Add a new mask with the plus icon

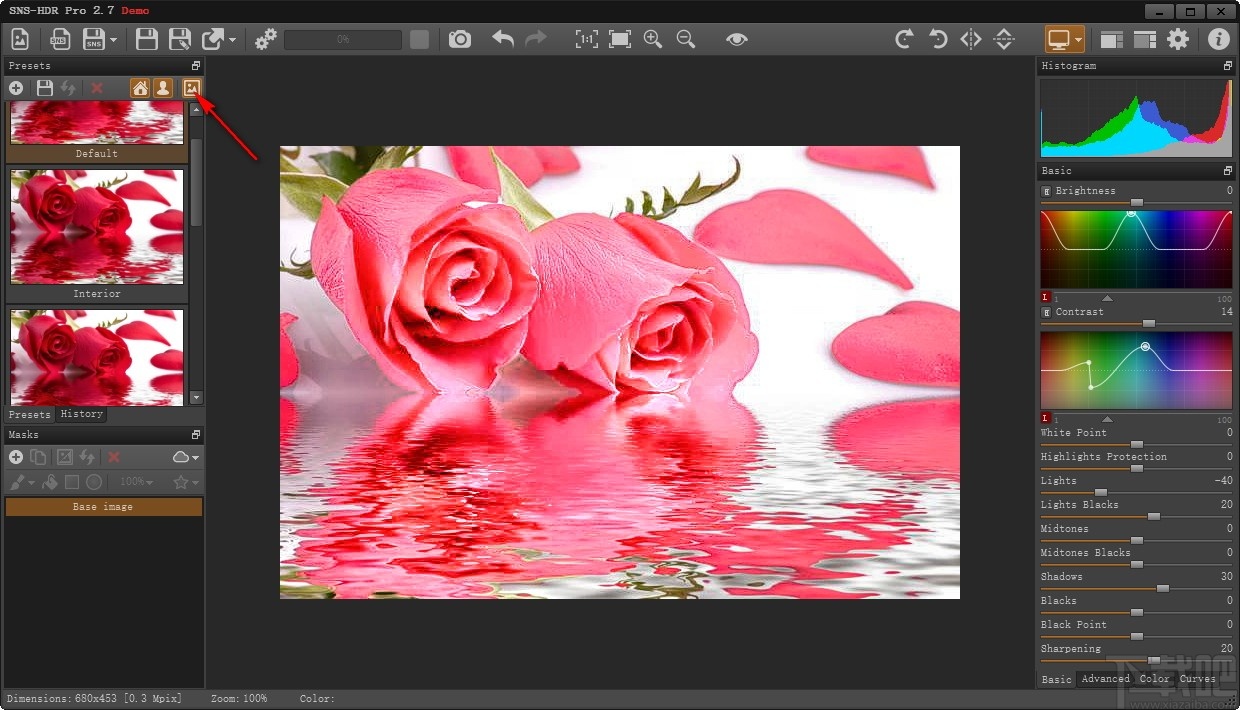coord(15,457)
